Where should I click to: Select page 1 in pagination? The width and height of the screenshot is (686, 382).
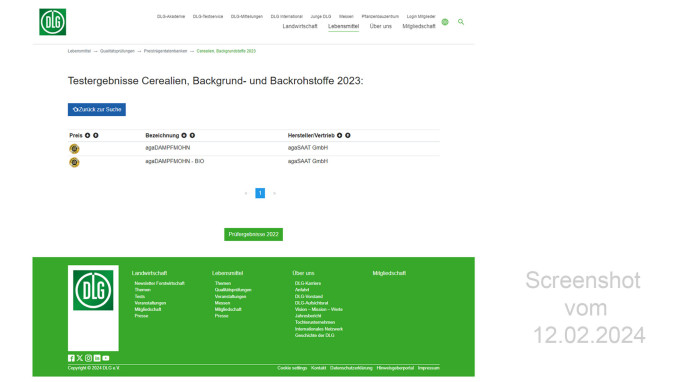click(x=260, y=193)
